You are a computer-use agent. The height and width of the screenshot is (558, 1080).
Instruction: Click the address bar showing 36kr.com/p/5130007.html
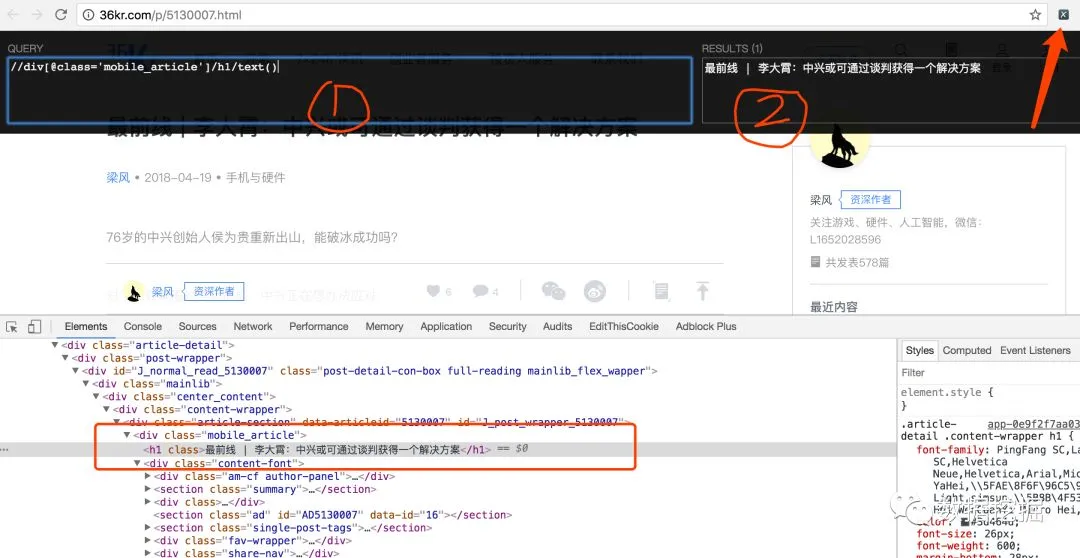[x=562, y=14]
